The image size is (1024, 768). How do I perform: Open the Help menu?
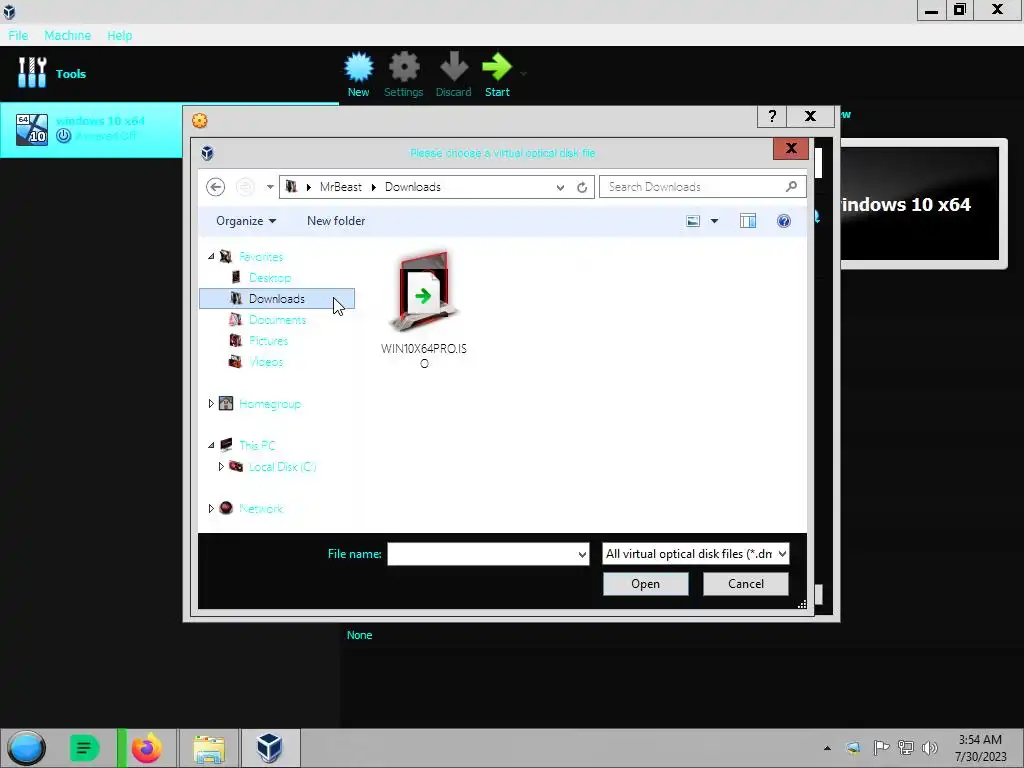[120, 35]
